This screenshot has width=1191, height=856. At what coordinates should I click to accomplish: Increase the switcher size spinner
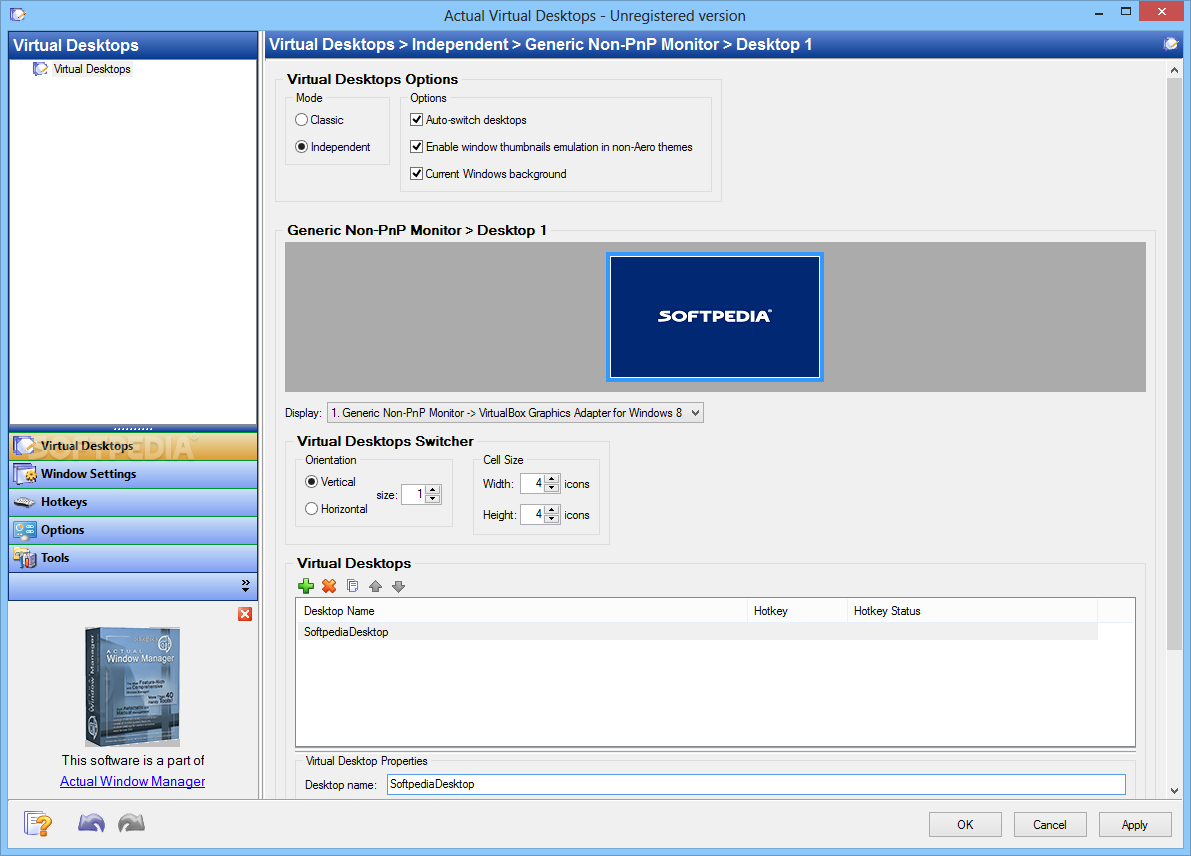click(433, 490)
